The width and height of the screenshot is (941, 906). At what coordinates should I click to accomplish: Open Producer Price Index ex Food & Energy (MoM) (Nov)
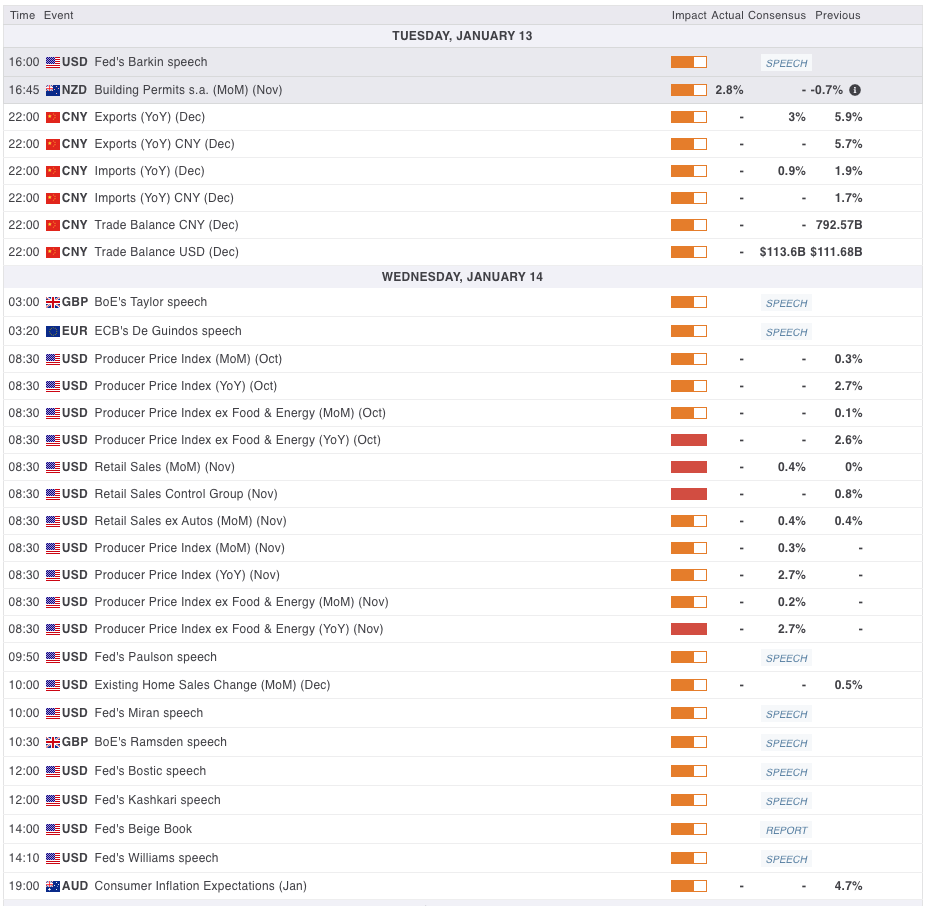241,602
